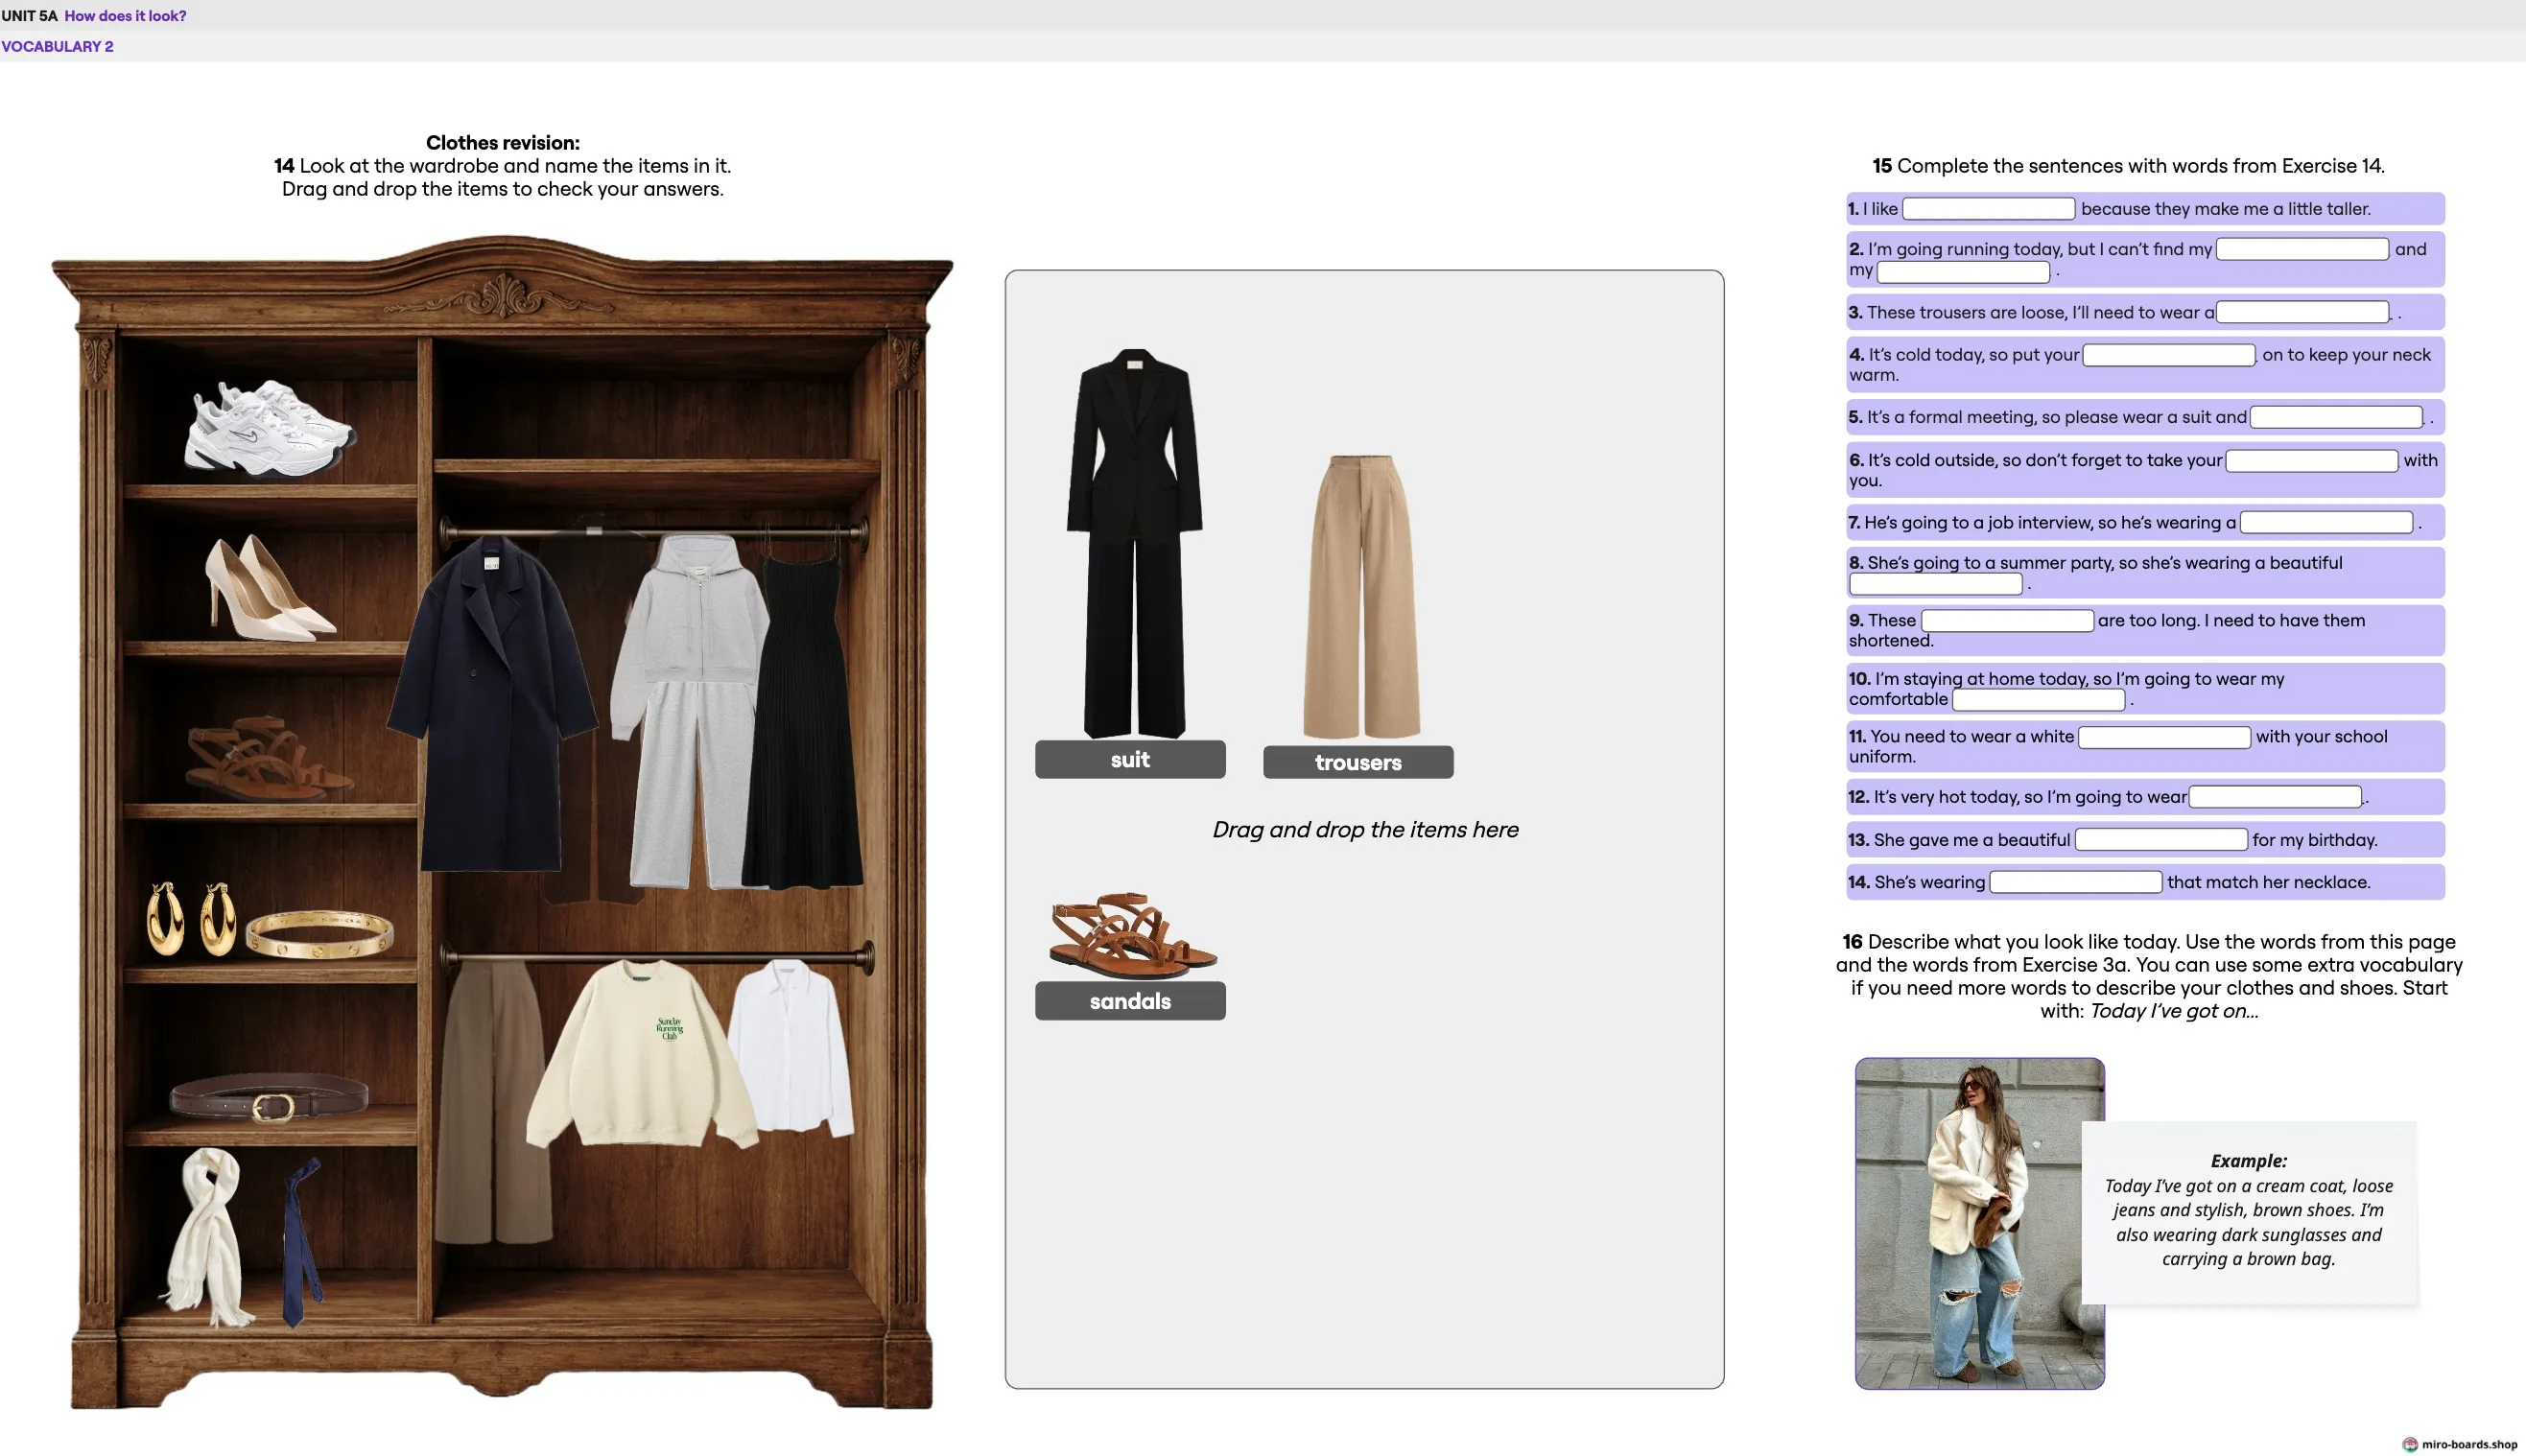Click second blank in sentence 2 after 'my'

click(x=1963, y=271)
